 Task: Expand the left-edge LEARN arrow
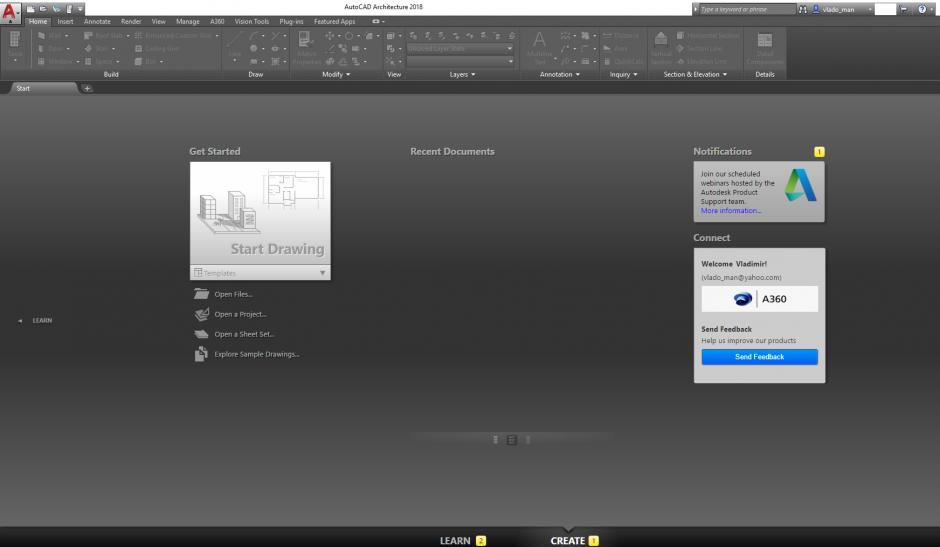(20, 321)
